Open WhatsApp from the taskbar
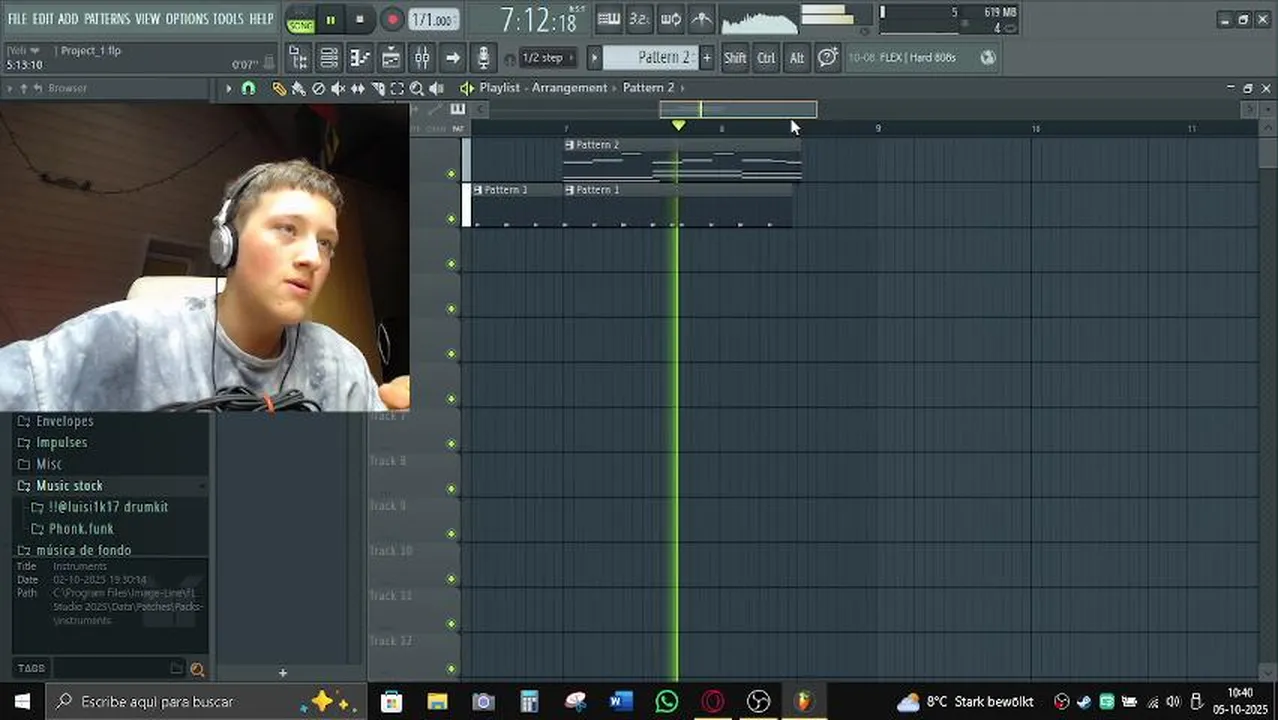Viewport: 1278px width, 720px height. pyautogui.click(x=666, y=701)
